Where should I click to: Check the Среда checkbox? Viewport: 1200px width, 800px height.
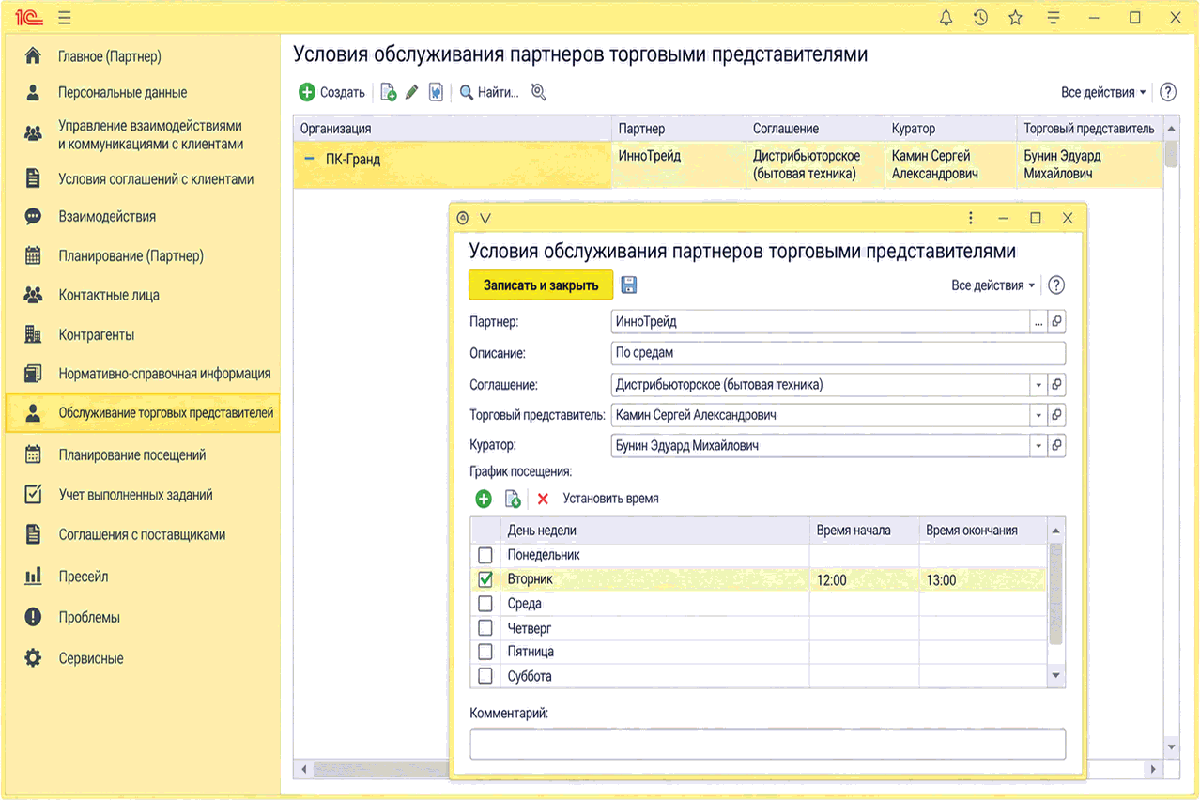(486, 603)
